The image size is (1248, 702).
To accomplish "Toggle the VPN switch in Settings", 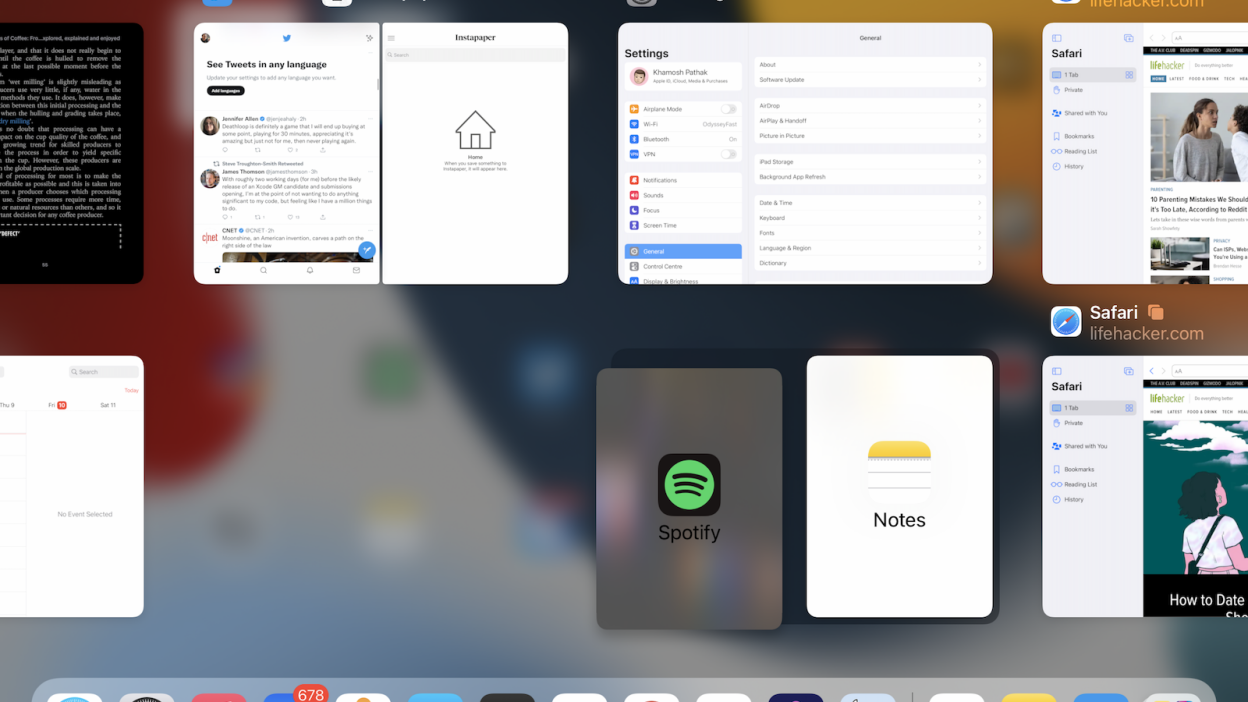I will pos(729,154).
